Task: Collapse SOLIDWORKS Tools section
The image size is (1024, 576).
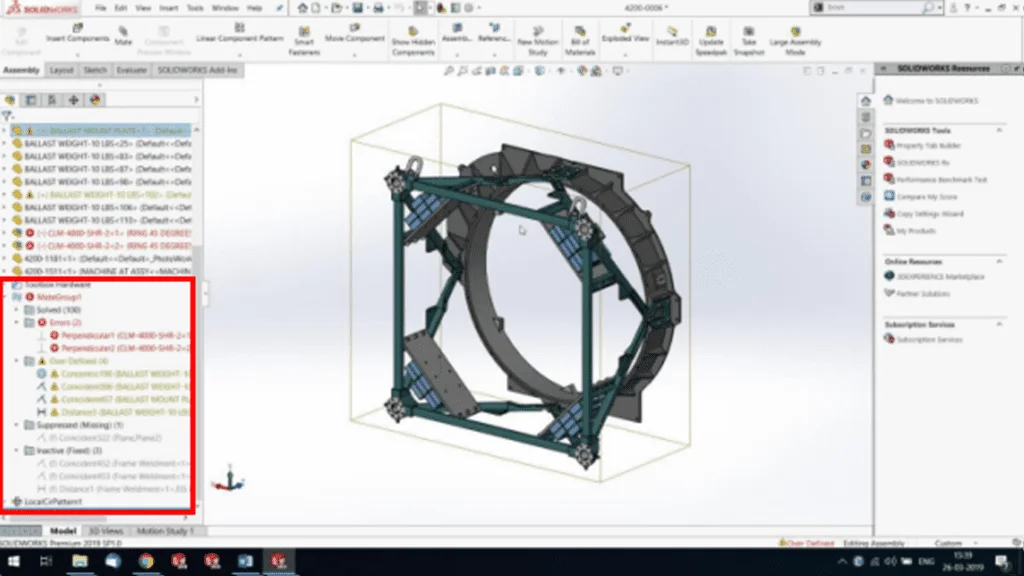Action: pos(999,131)
